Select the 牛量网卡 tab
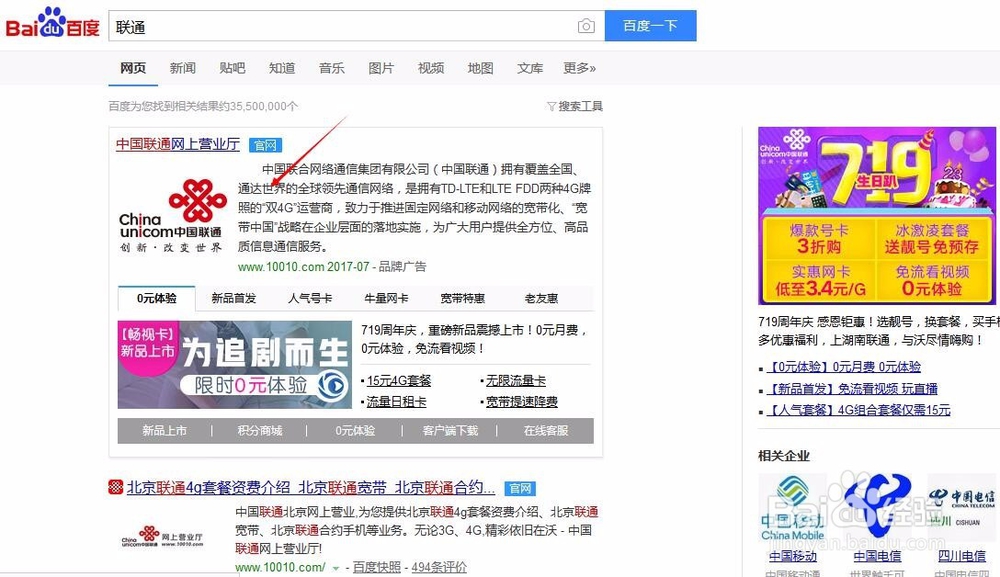 [x=386, y=298]
